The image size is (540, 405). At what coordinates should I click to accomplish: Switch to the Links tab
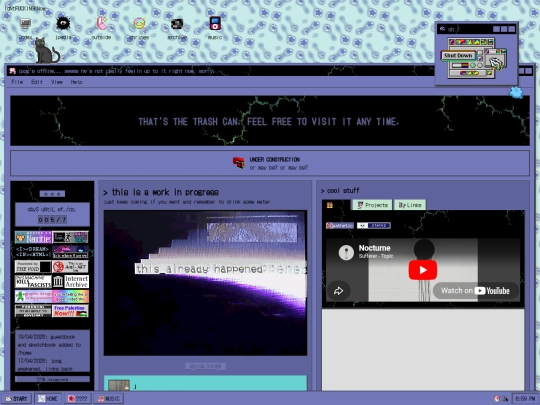410,205
